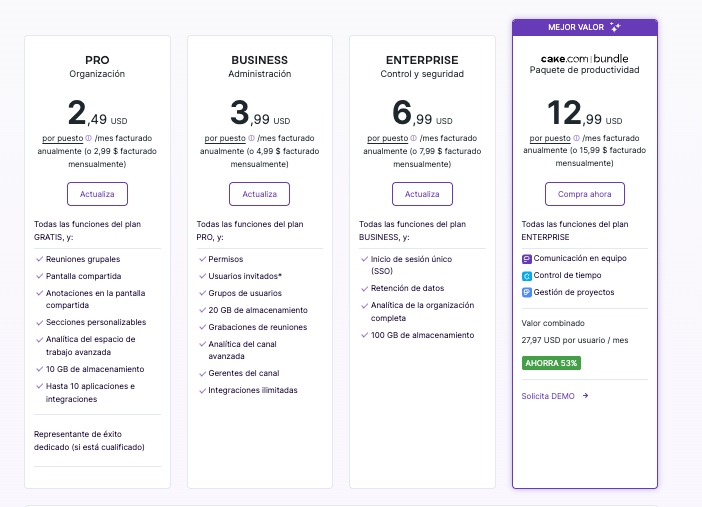Click 'Anotaciones en la pantalla compartida' text
Image resolution: width=702 pixels, height=507 pixels.
point(95,299)
